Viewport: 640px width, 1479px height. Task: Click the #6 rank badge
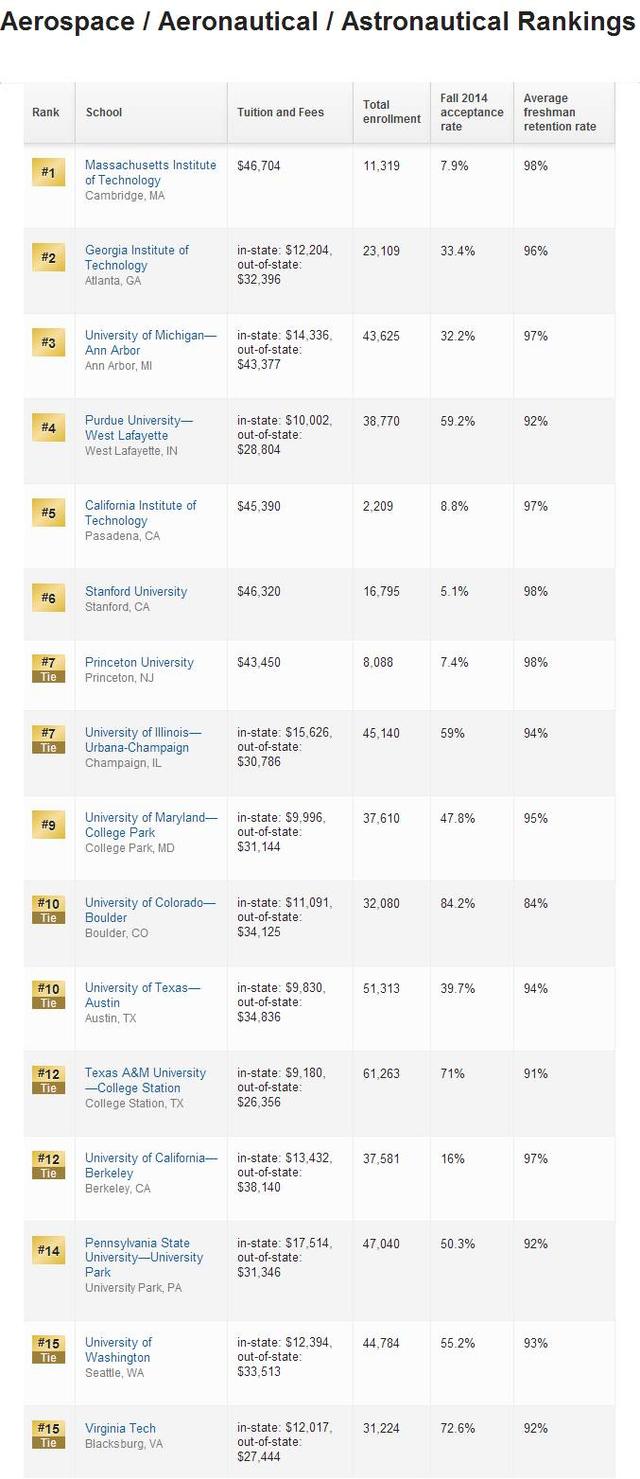(48, 598)
